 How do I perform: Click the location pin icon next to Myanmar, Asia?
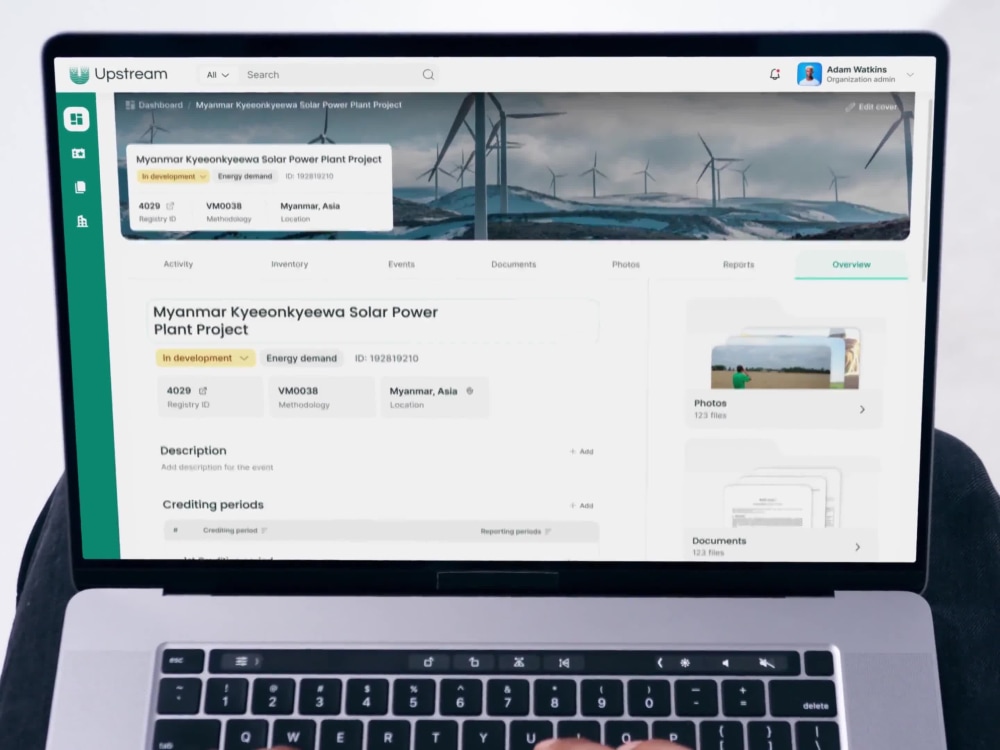(x=470, y=391)
